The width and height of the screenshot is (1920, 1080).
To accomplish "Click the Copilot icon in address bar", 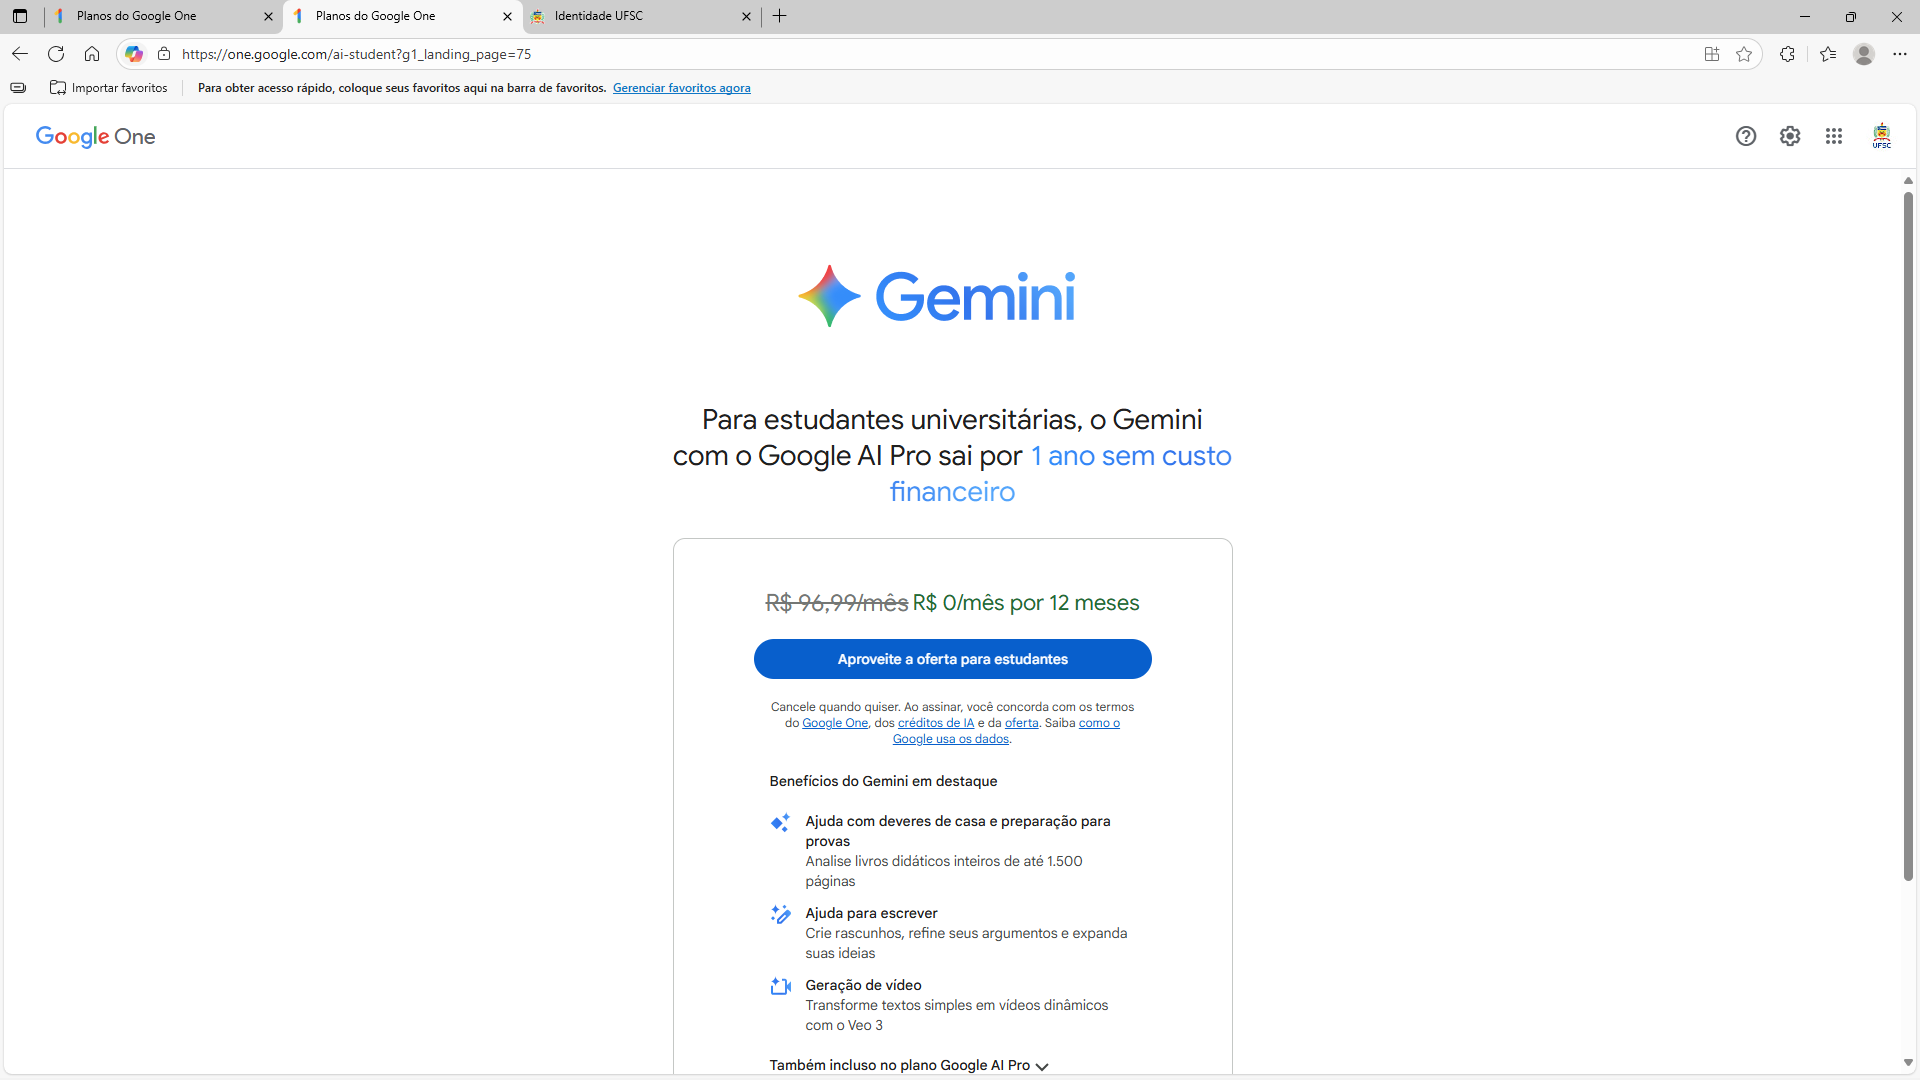I will coord(134,54).
